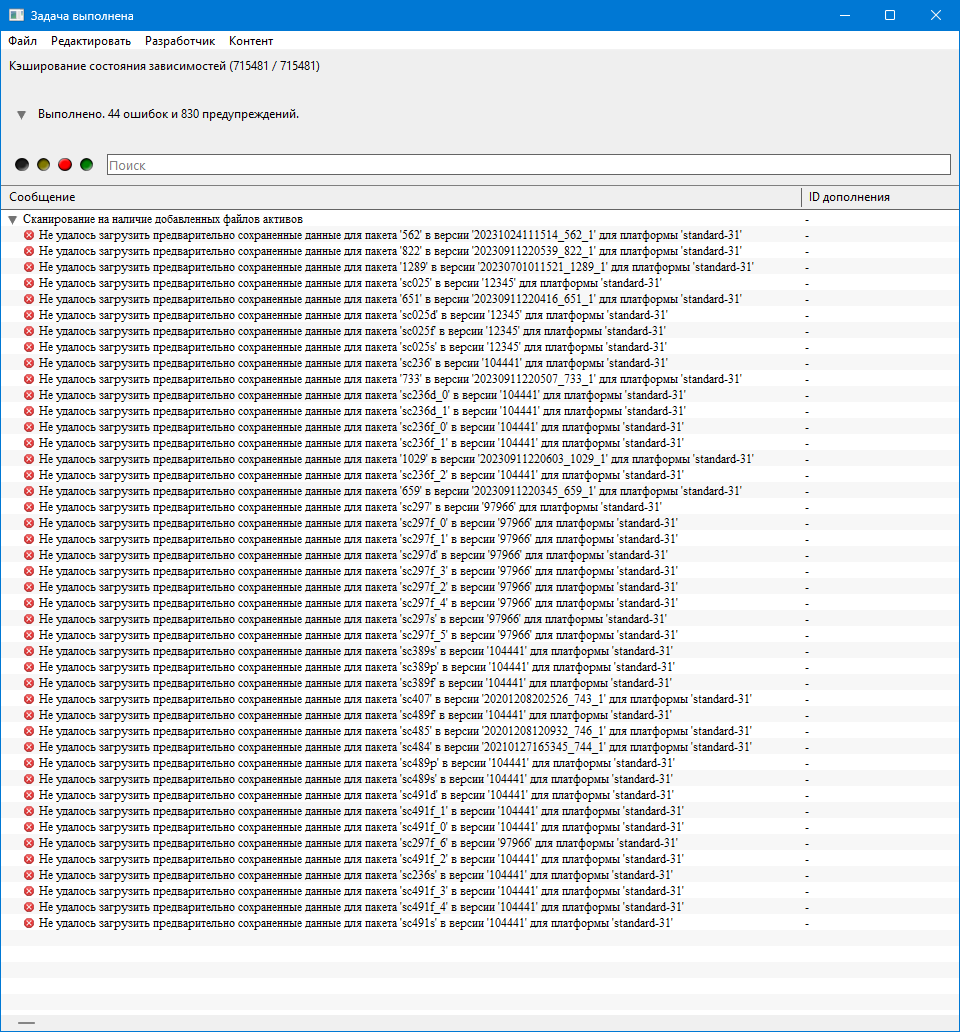
Task: Click the error icon for package 'sc297s'
Action: tap(29, 619)
